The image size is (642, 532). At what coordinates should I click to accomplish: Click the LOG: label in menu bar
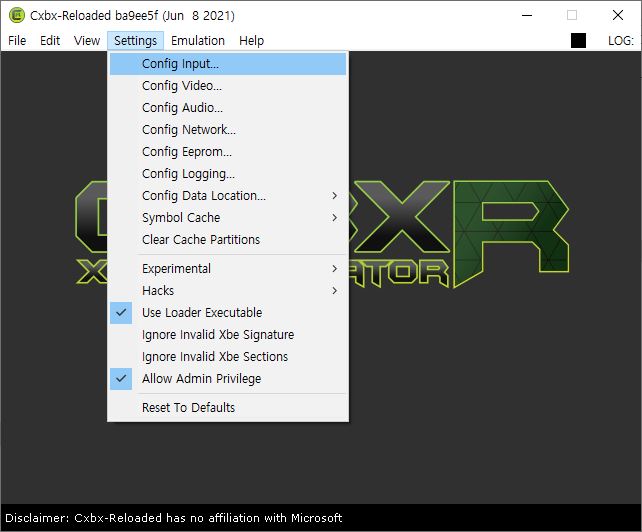click(x=621, y=41)
